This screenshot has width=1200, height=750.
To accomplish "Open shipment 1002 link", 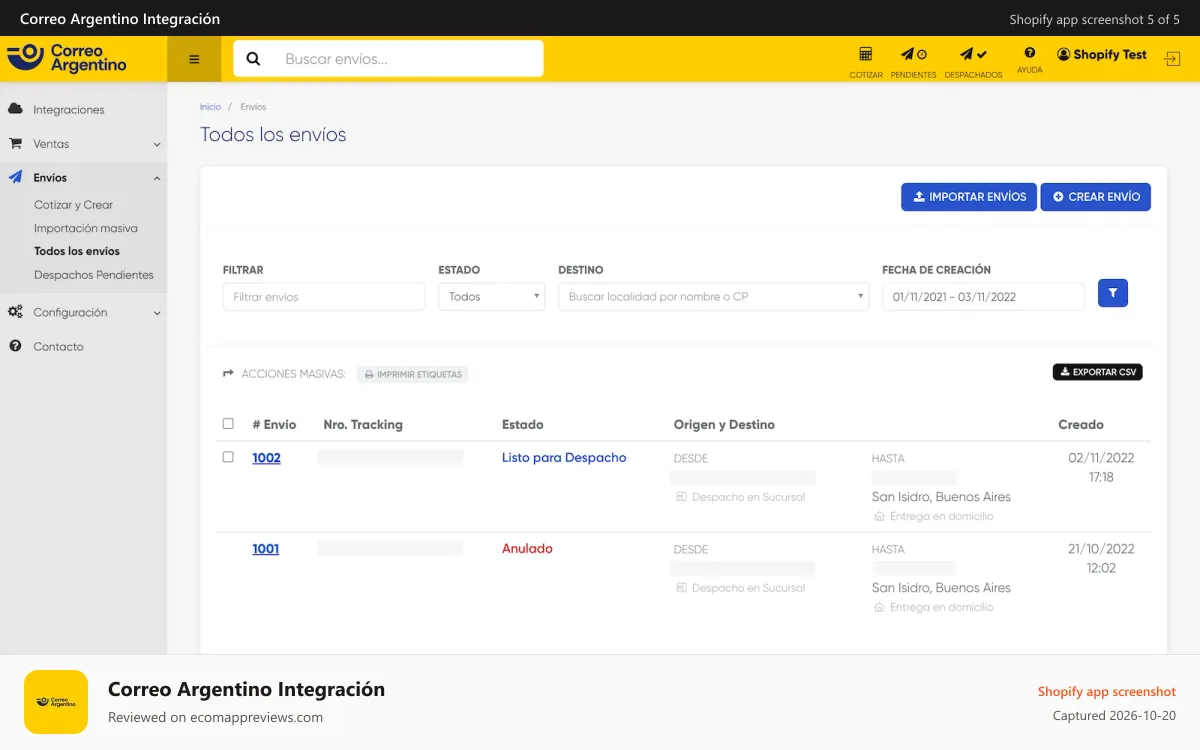I will pyautogui.click(x=266, y=458).
